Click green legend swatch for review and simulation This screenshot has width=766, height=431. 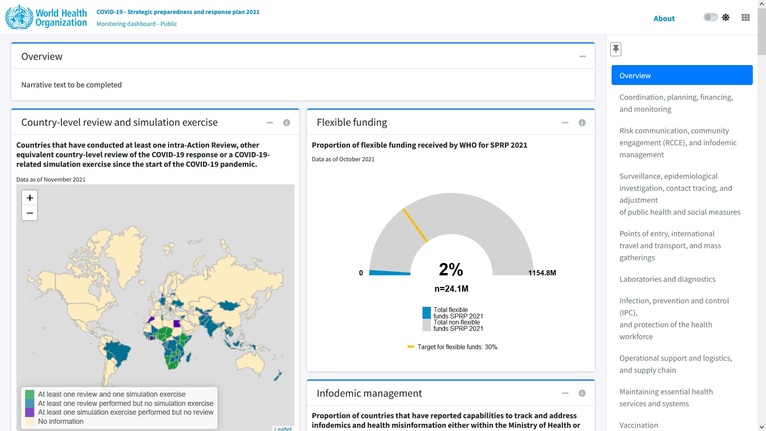[x=29, y=394]
